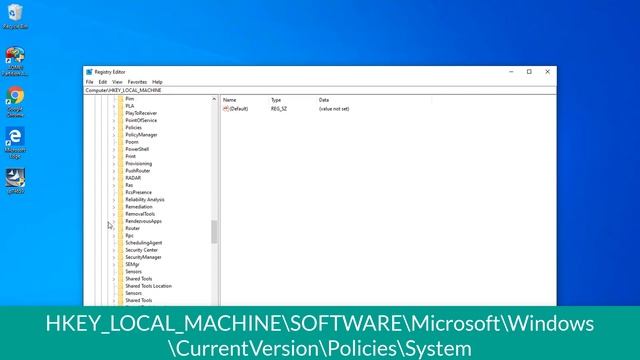
Task: Click the RcsPresence folder icon
Action: pos(120,192)
